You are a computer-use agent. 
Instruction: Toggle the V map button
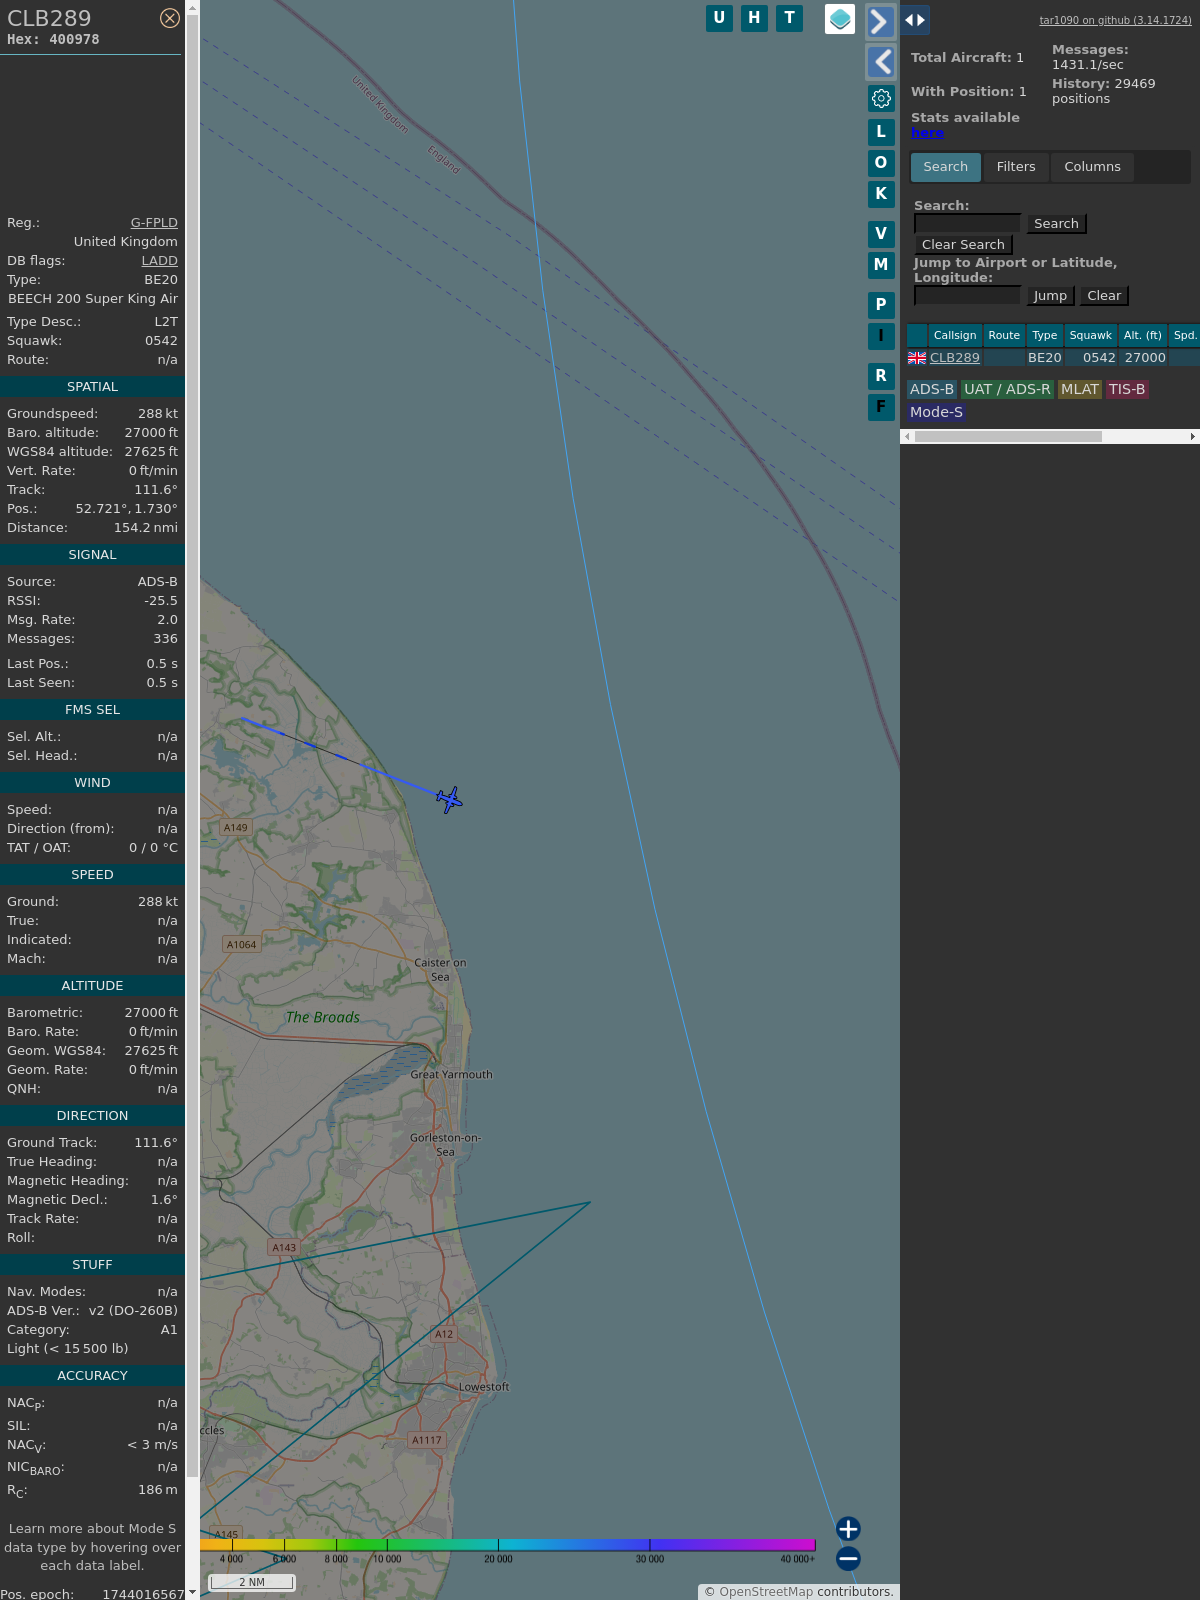click(x=881, y=234)
